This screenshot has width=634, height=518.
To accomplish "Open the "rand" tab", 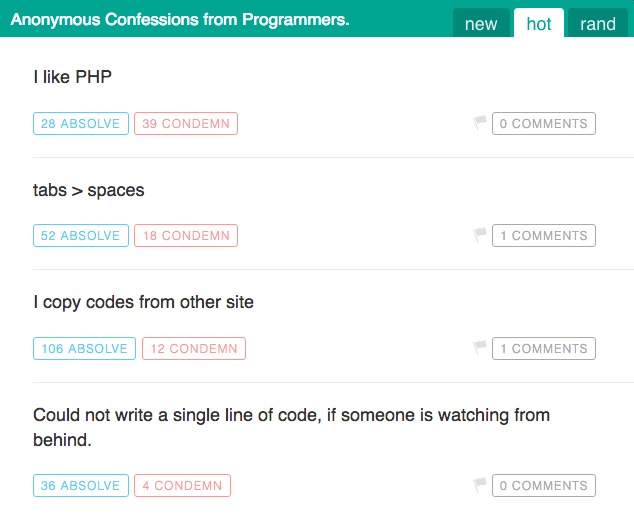I will 598,24.
